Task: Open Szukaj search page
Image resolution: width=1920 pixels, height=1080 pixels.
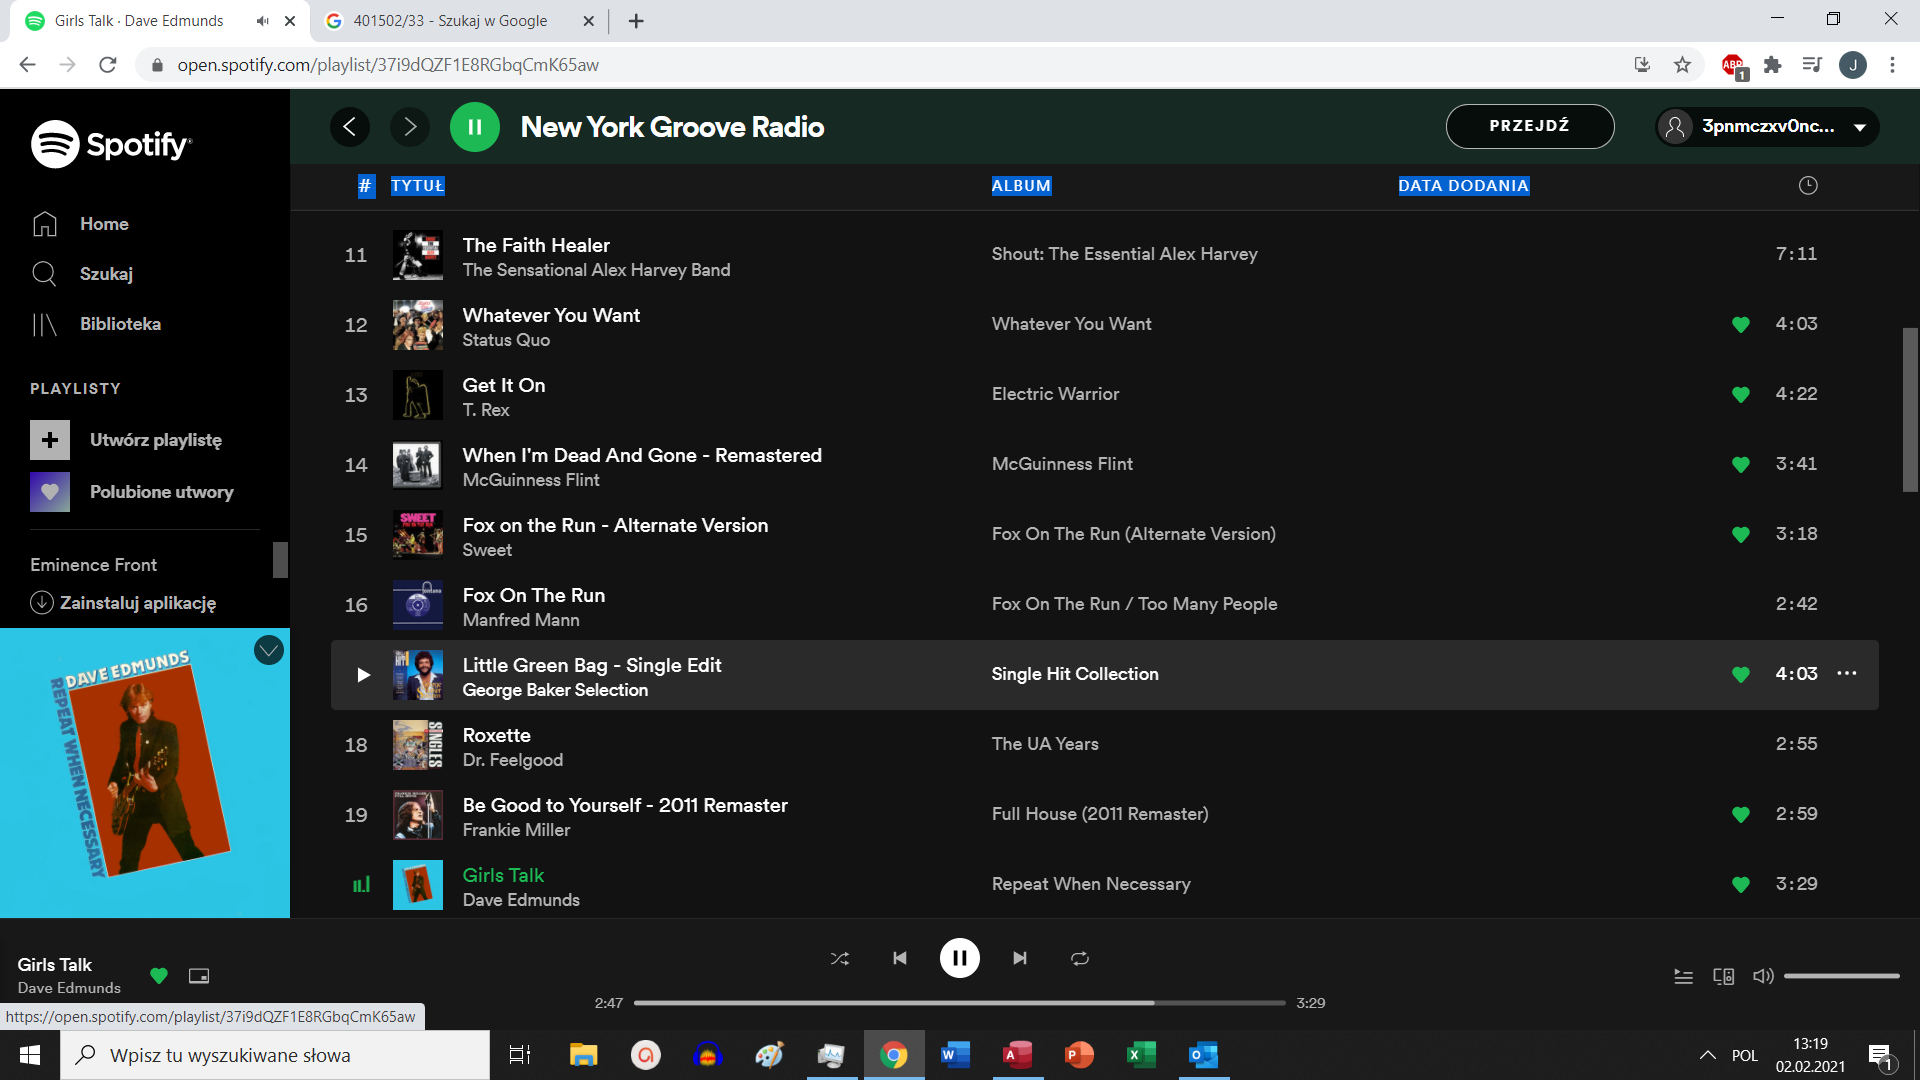Action: 106,274
